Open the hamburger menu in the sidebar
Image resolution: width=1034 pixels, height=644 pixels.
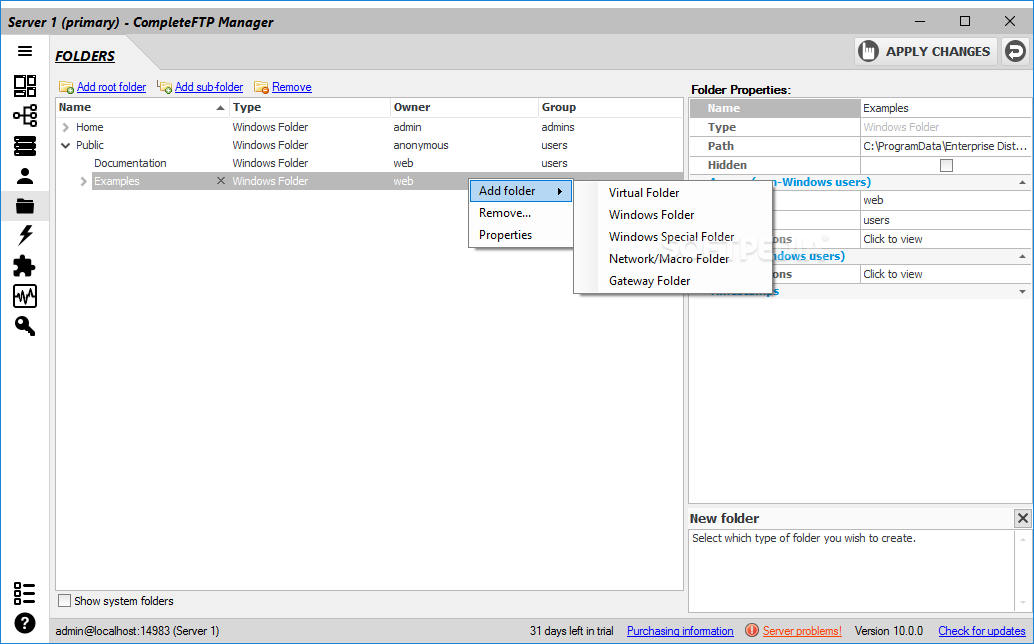(x=25, y=51)
